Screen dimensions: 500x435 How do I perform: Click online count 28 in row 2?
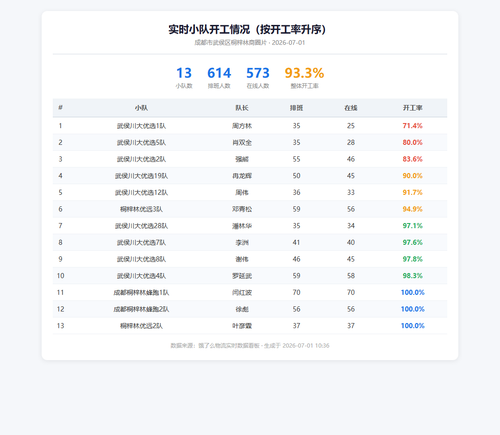[x=351, y=142]
